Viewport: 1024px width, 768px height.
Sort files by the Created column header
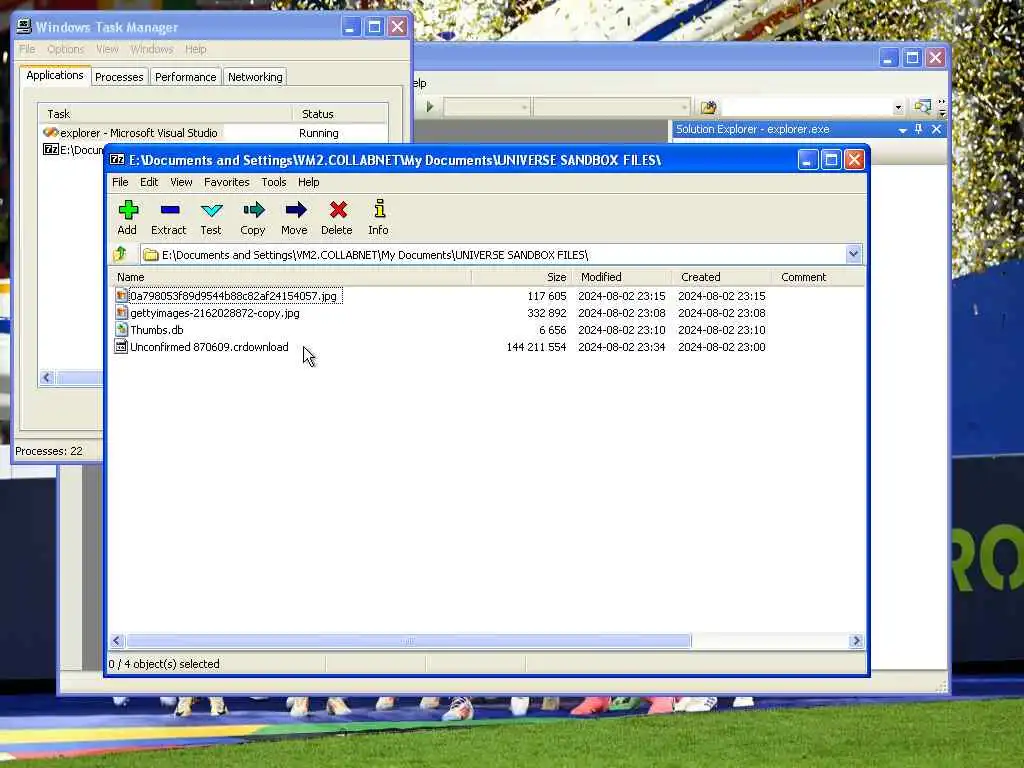(x=722, y=277)
